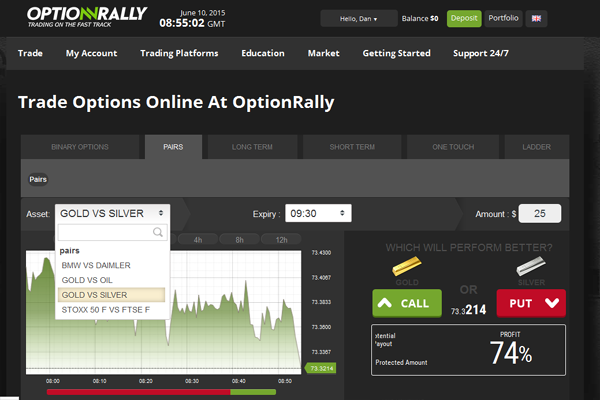Click the gold bar icon

[407, 265]
